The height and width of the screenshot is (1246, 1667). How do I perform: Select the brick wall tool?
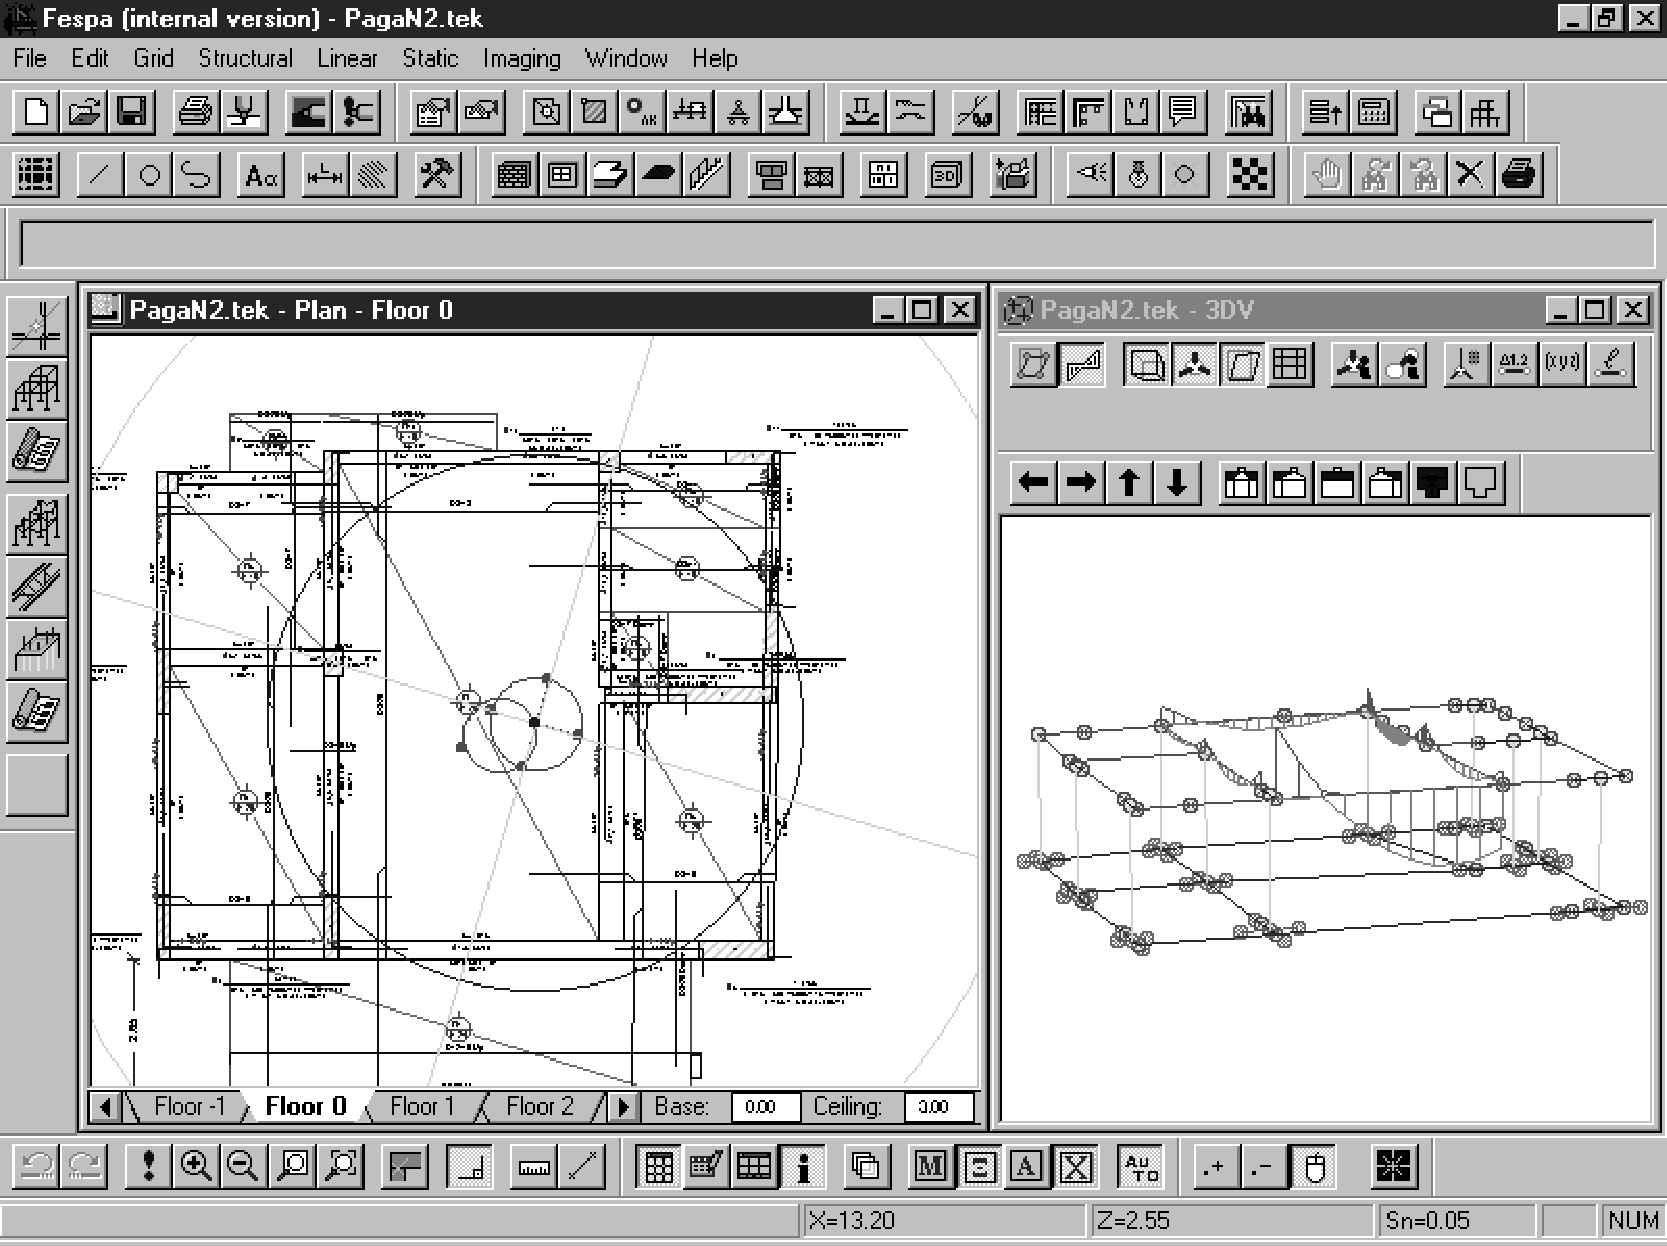pos(514,175)
